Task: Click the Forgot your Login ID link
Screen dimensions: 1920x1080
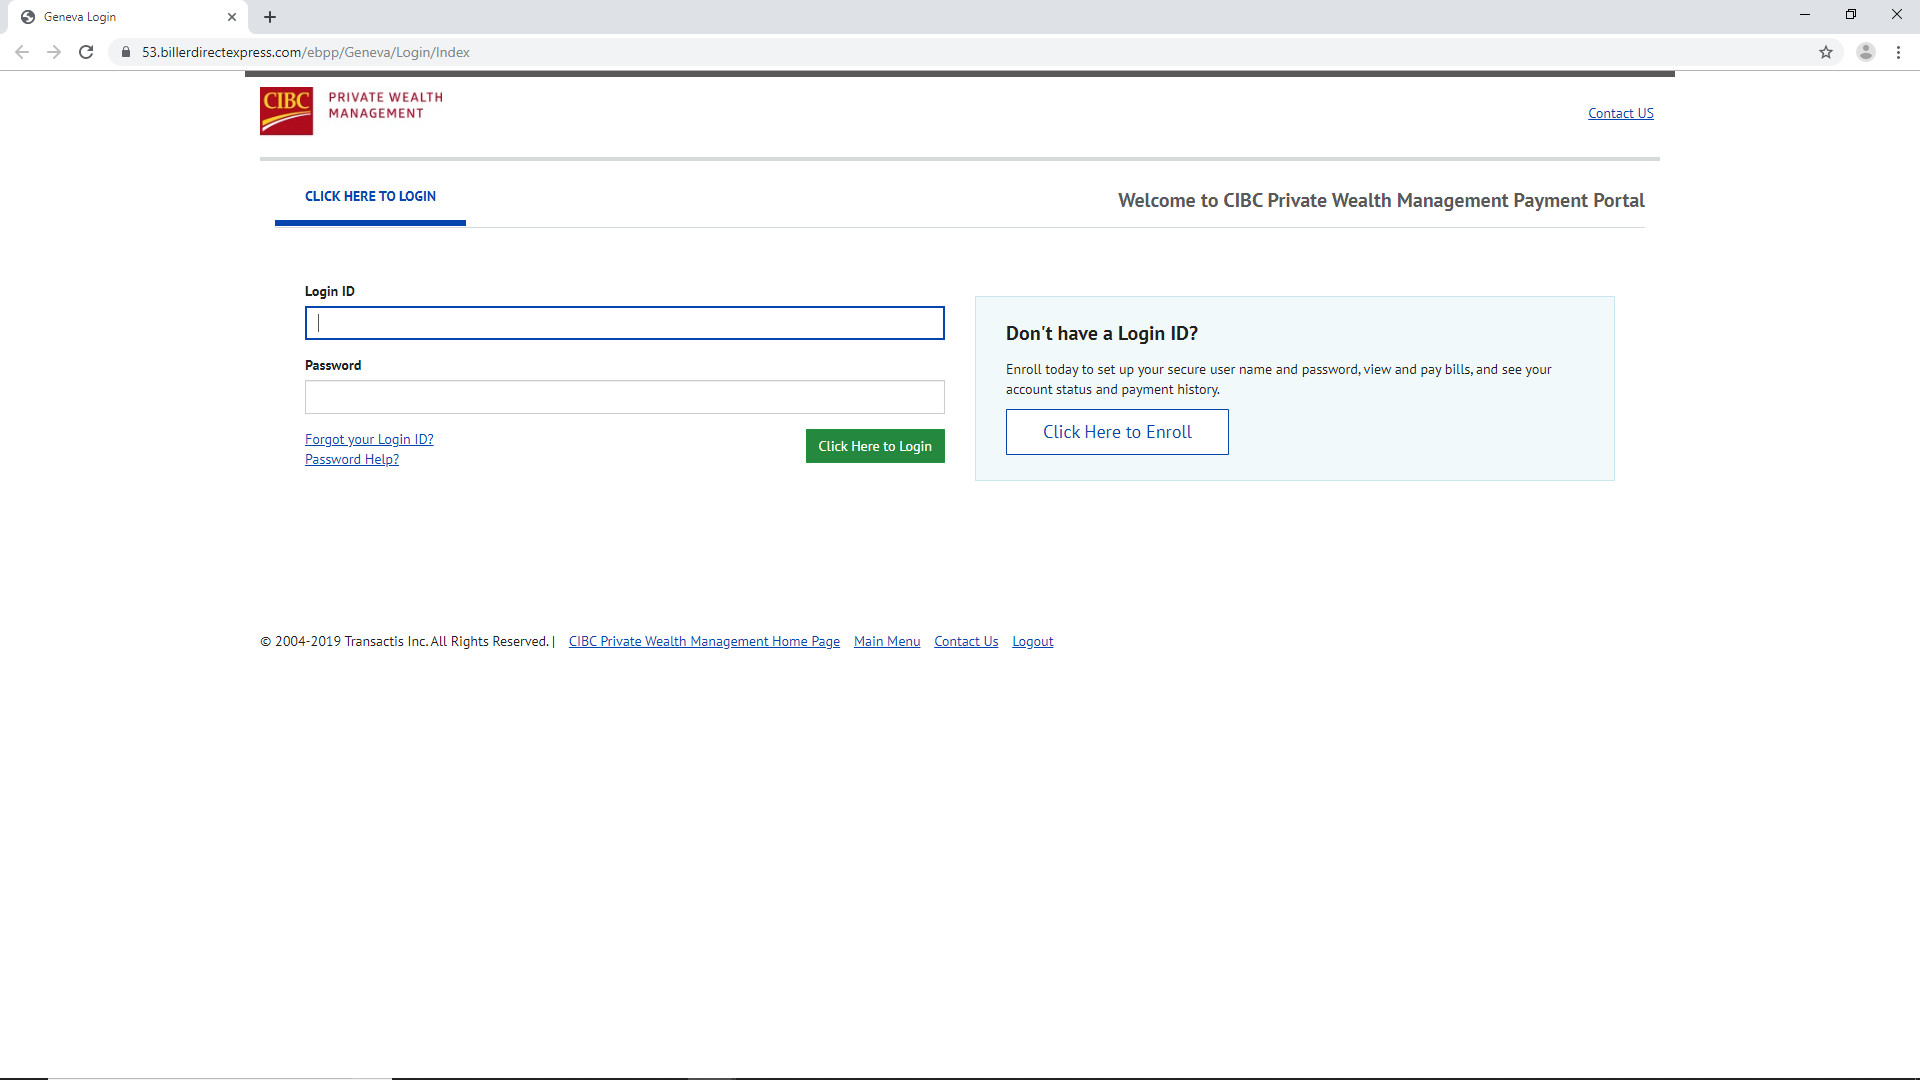Action: [x=368, y=438]
